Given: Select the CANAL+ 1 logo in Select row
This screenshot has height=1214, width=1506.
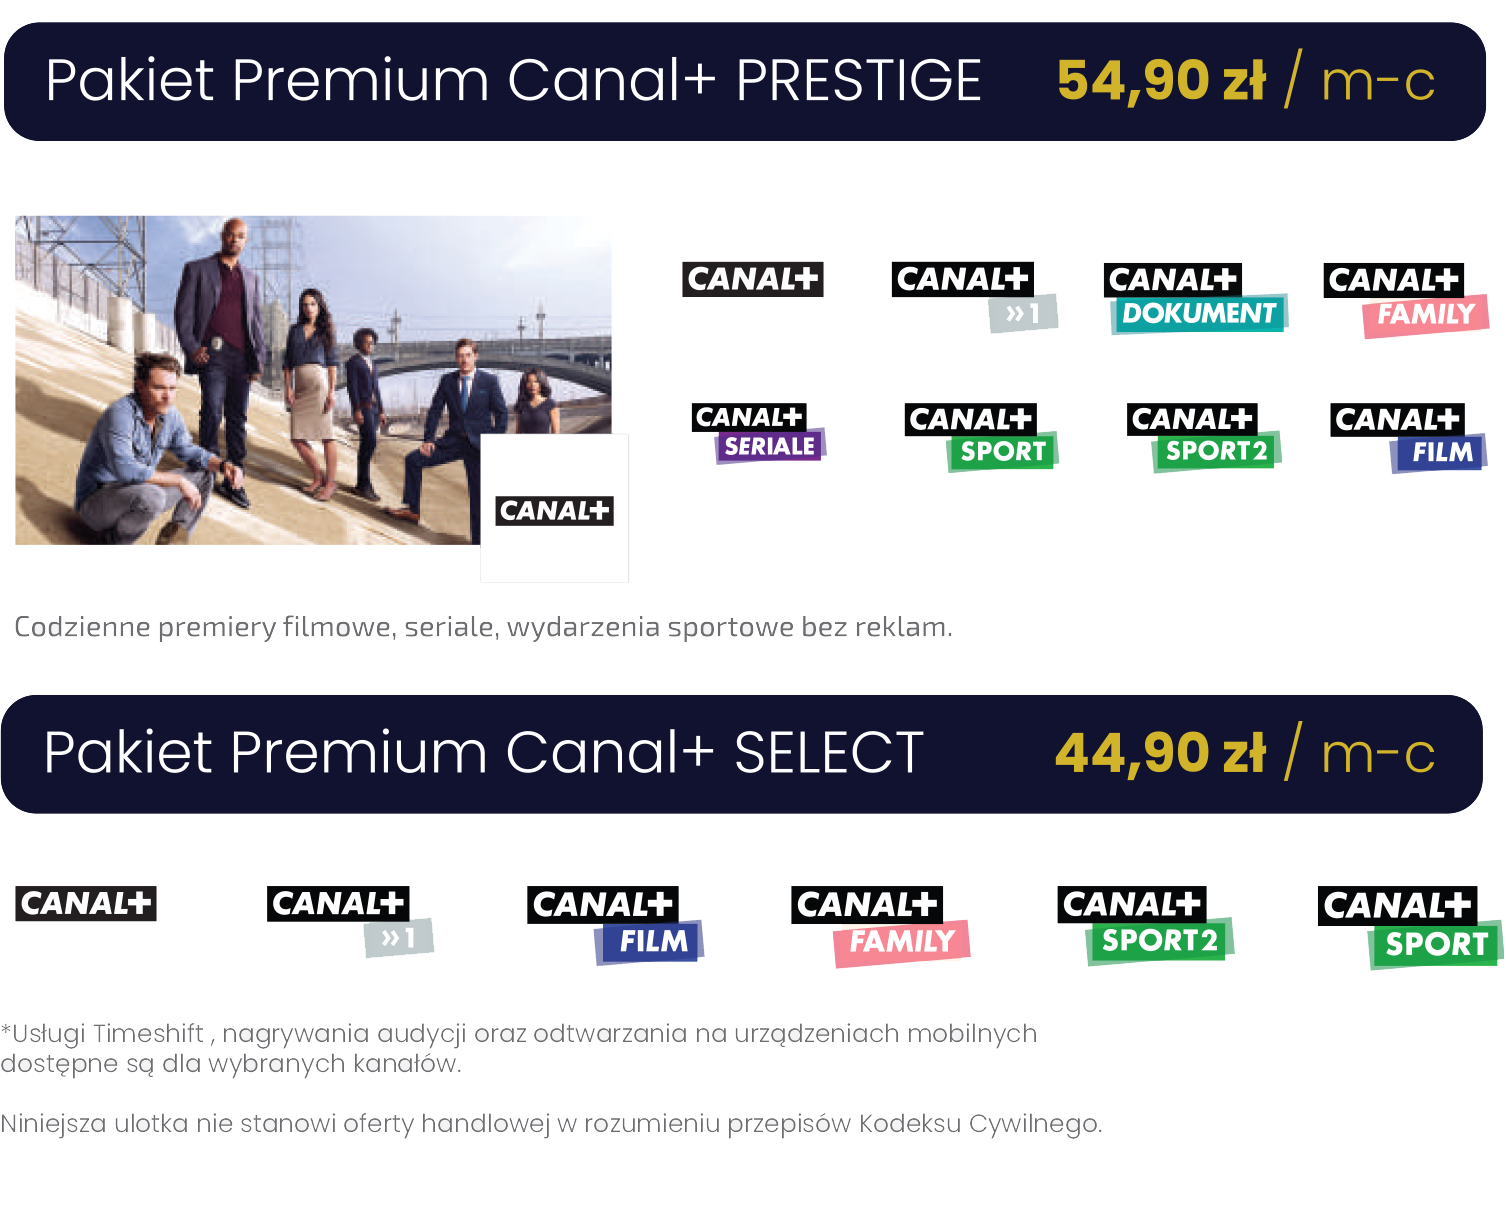Looking at the screenshot, I should [x=350, y=921].
